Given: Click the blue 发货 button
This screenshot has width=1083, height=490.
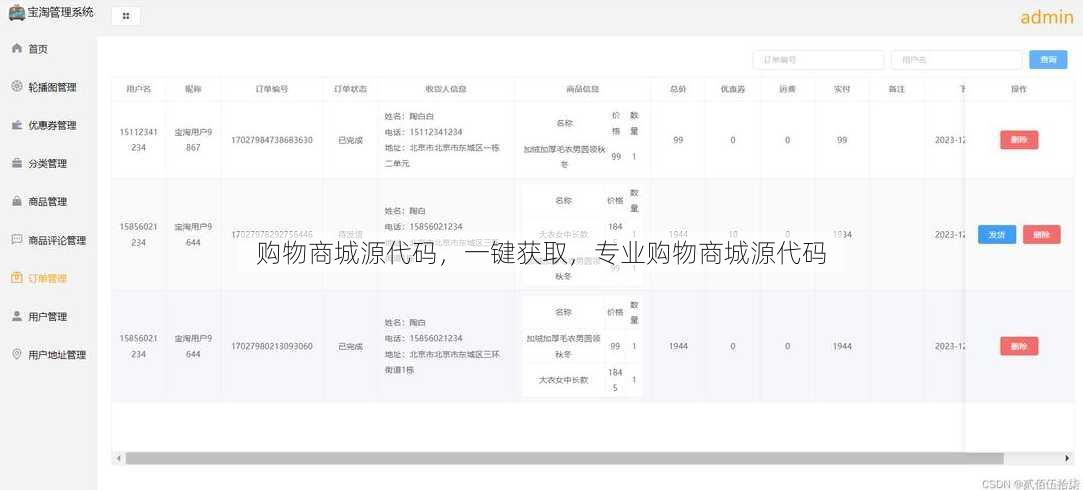Looking at the screenshot, I should pyautogui.click(x=997, y=234).
